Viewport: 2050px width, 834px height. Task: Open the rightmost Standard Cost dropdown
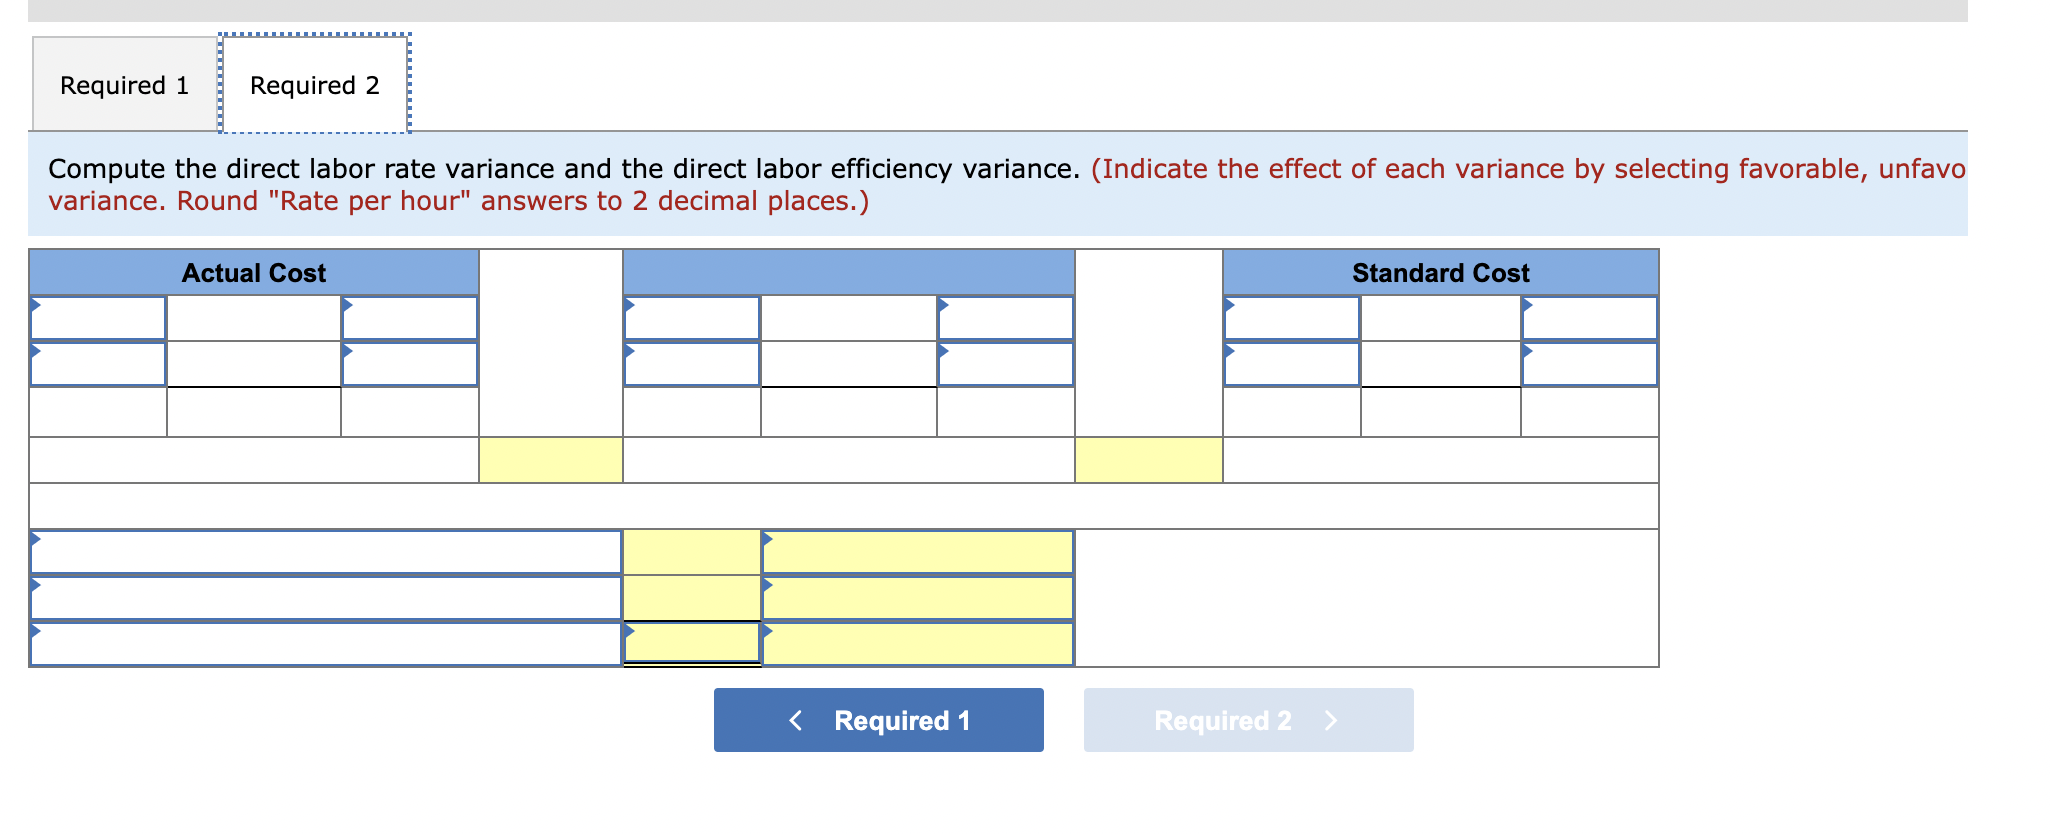coord(1590,317)
